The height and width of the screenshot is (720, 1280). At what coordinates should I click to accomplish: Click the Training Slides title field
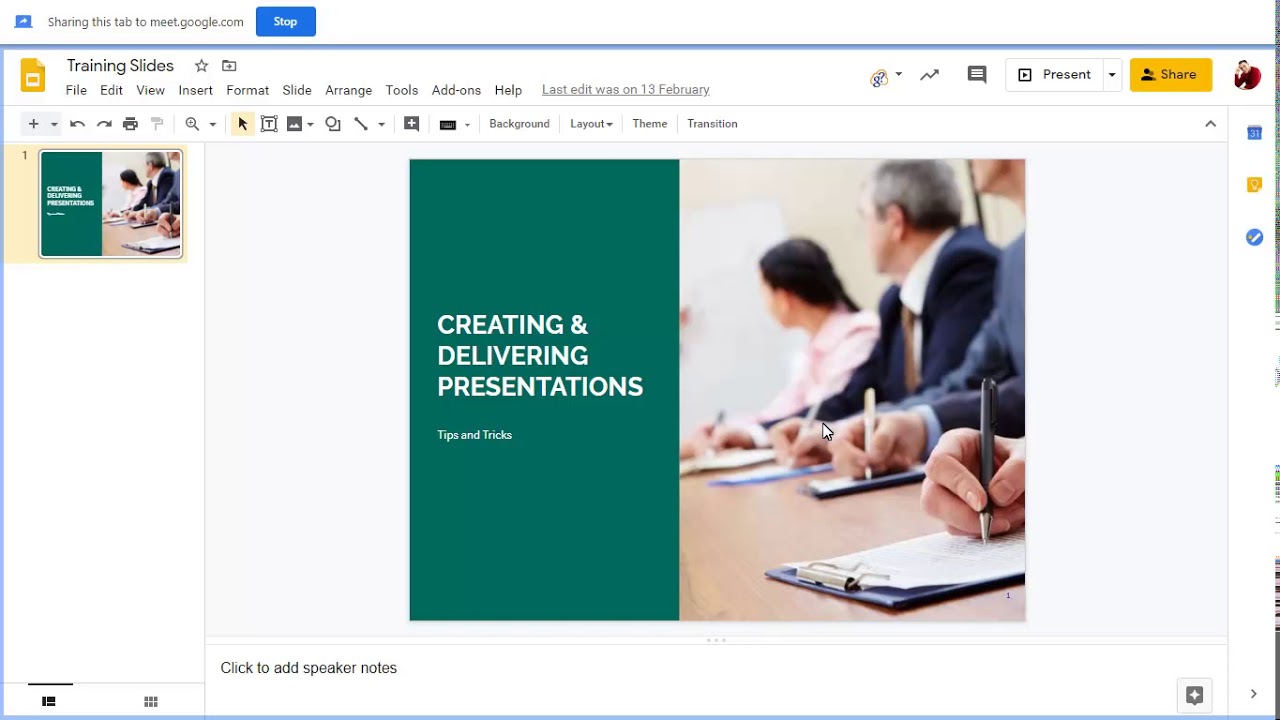coord(120,66)
